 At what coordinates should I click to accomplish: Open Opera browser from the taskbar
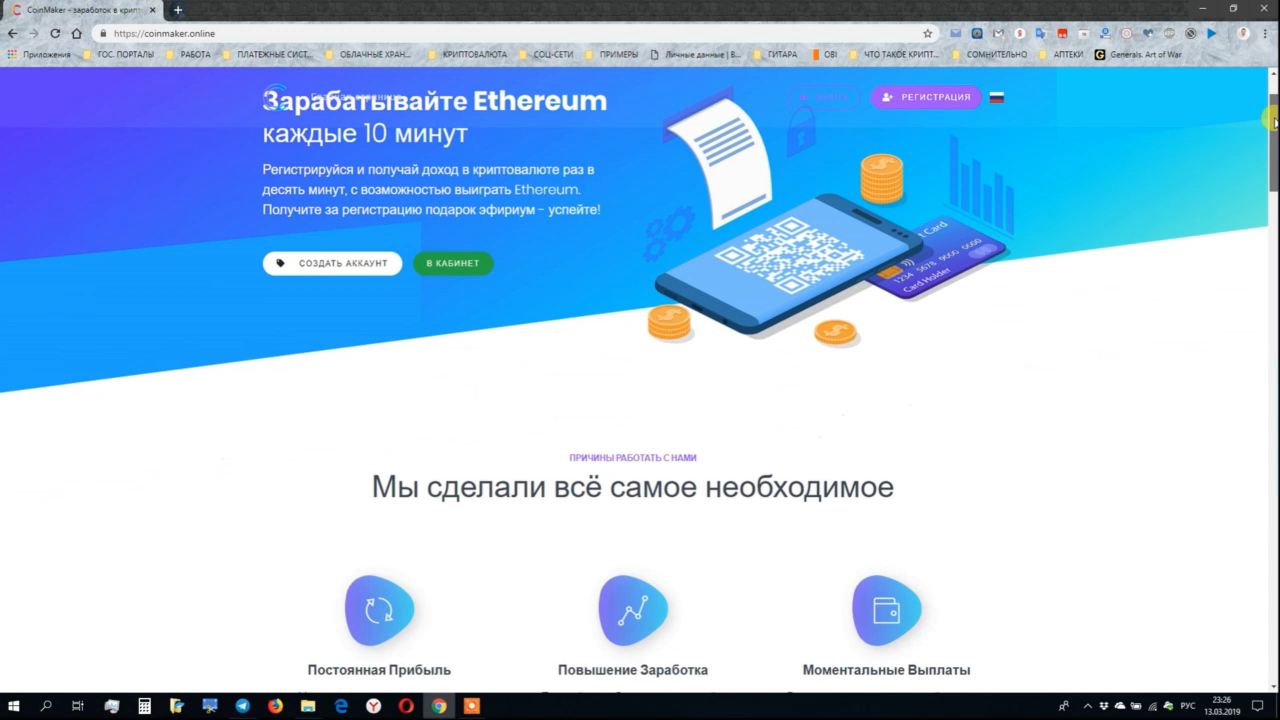[406, 706]
